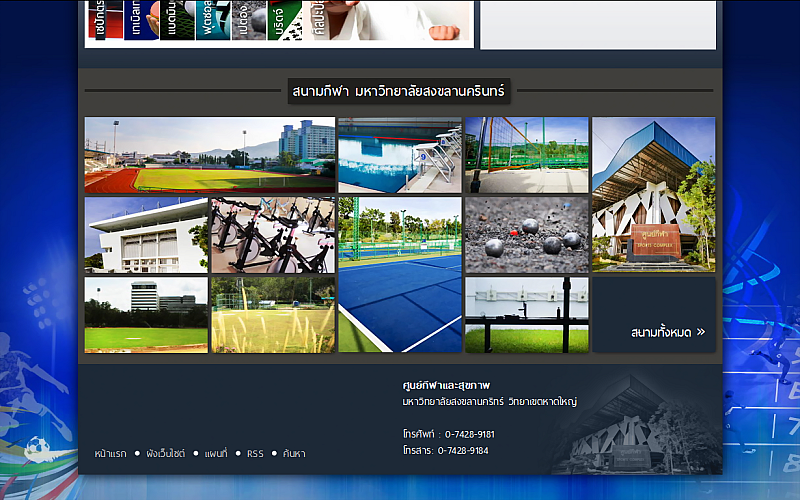
Task: View the volleyball net court photo
Action: (526, 155)
